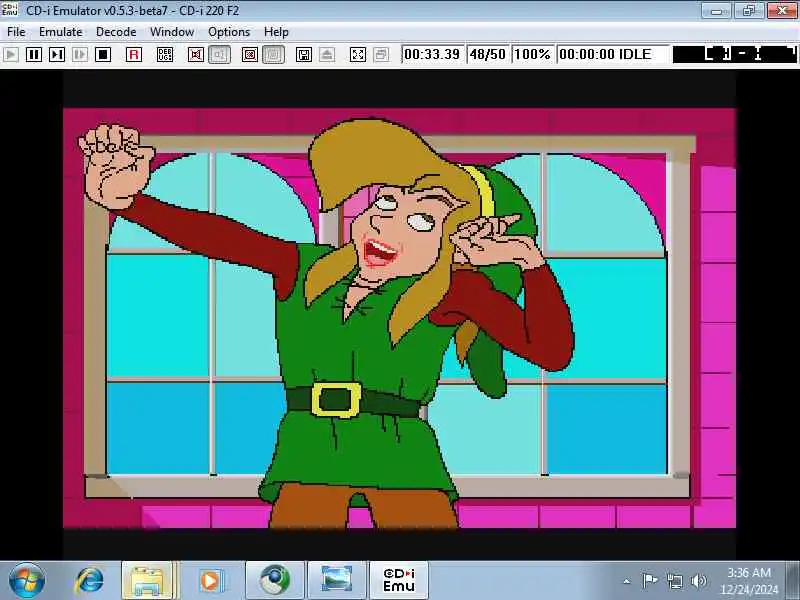The width and height of the screenshot is (800, 600).
Task: Reset the emulator with the red R icon
Action: click(x=134, y=55)
